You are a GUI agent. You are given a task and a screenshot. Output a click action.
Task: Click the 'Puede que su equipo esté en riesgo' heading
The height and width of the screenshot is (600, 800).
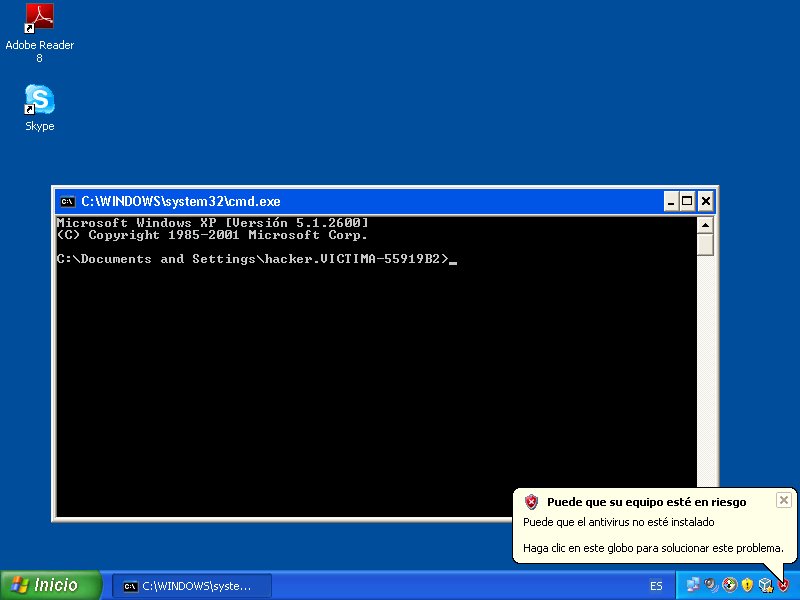coord(646,502)
